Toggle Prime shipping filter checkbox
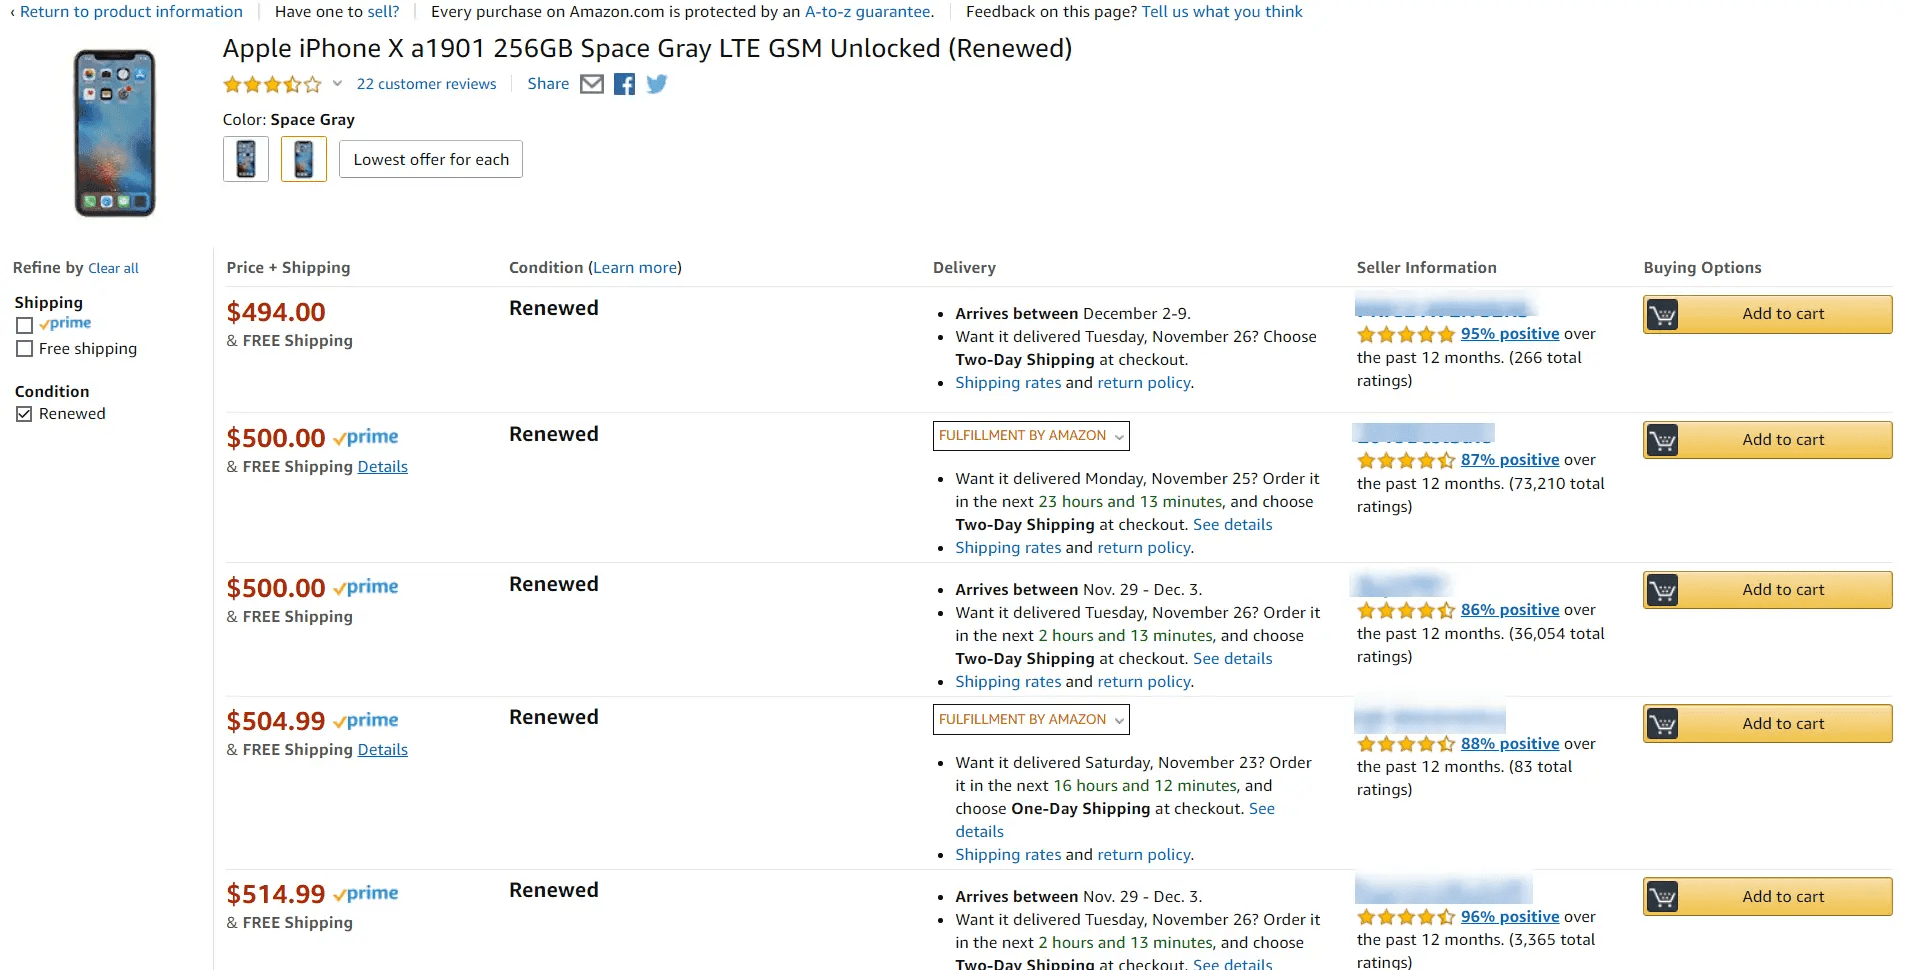The width and height of the screenshot is (1920, 970). pyautogui.click(x=25, y=325)
